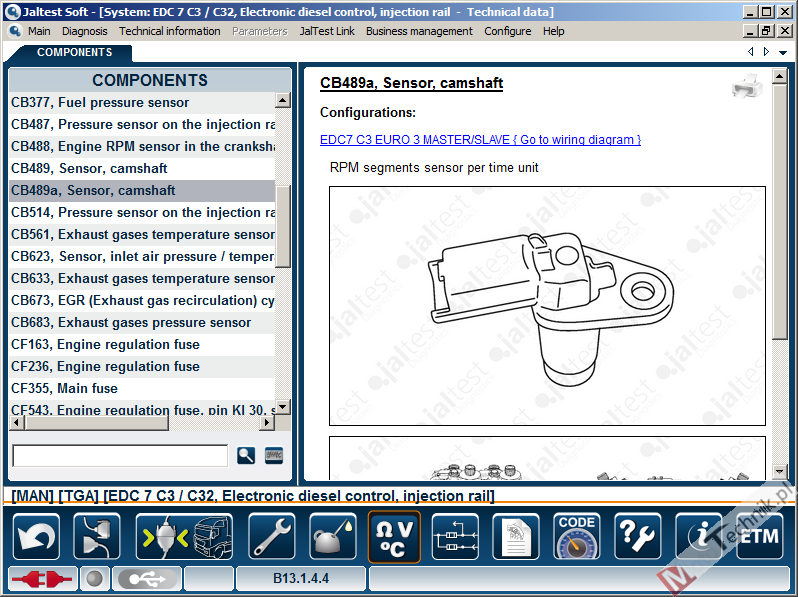Select CB489a, Sensor, camshaft row
This screenshot has height=597, width=798.
pos(142,190)
